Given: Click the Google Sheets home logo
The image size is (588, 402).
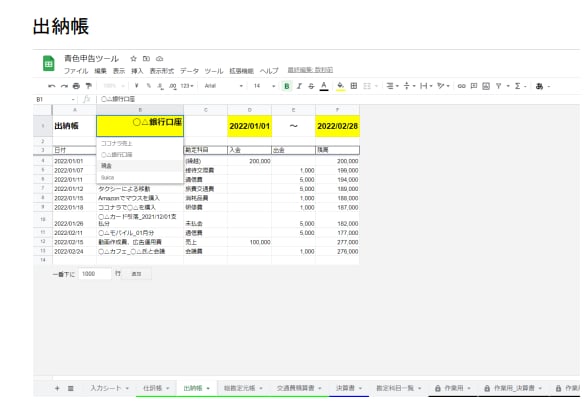Looking at the screenshot, I should [x=48, y=63].
